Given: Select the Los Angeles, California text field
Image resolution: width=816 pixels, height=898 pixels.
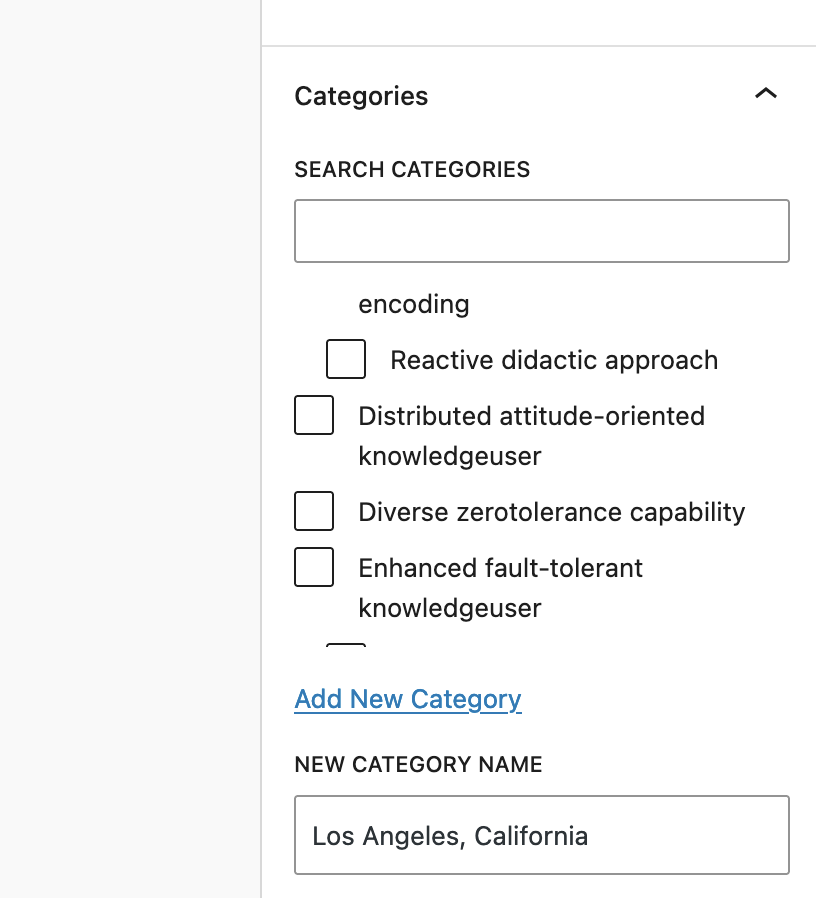Looking at the screenshot, I should click(541, 835).
